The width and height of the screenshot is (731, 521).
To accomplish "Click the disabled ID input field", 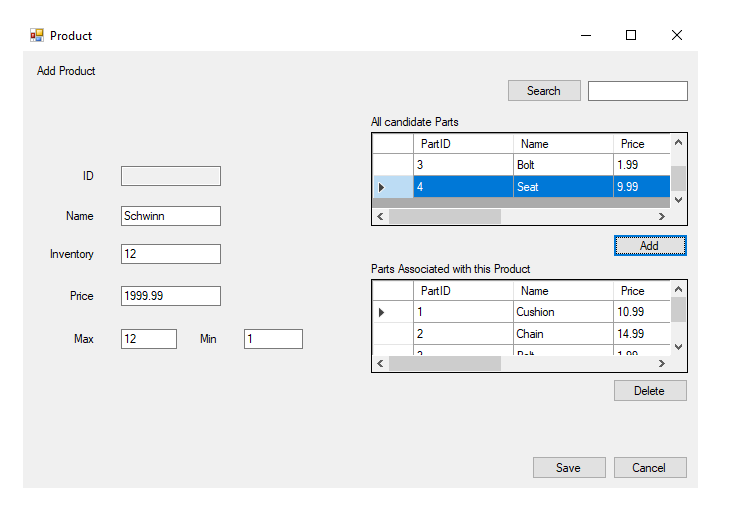I will coord(171,176).
